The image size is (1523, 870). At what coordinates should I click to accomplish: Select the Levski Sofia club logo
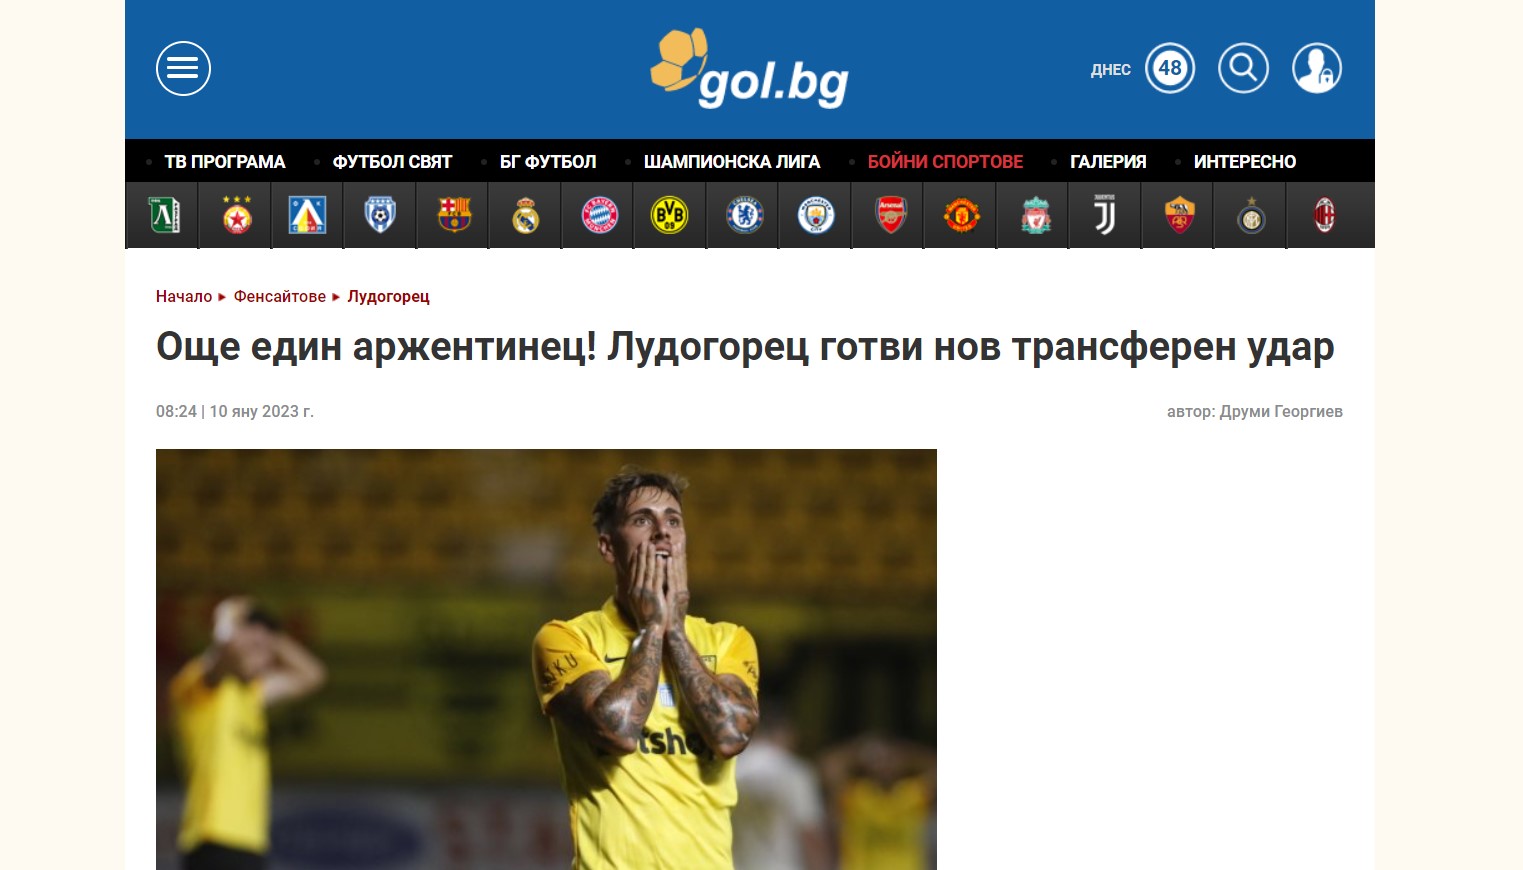(x=307, y=215)
